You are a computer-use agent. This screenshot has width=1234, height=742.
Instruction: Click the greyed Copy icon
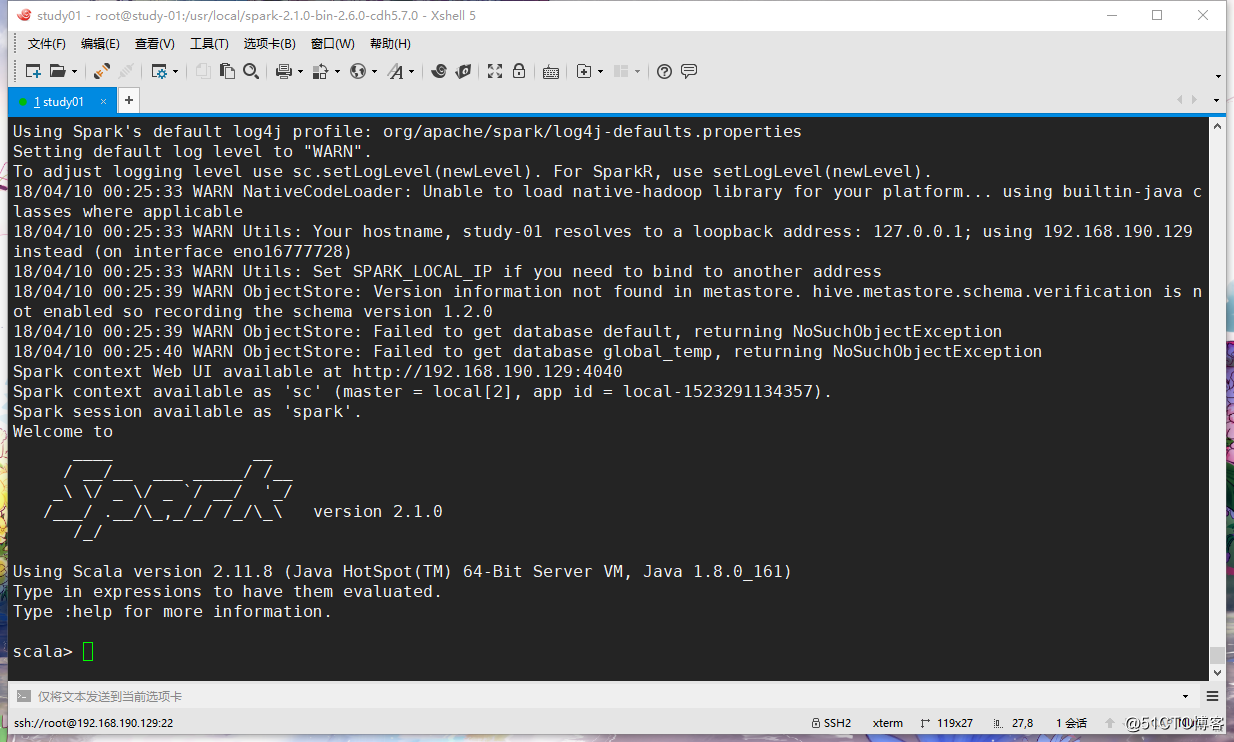coord(203,71)
